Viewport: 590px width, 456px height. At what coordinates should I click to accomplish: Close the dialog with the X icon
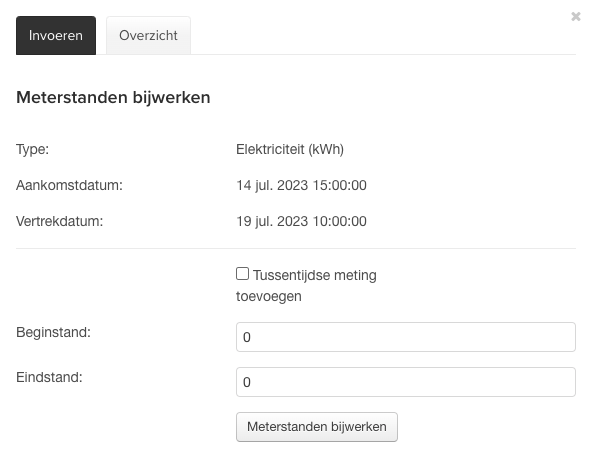point(575,17)
